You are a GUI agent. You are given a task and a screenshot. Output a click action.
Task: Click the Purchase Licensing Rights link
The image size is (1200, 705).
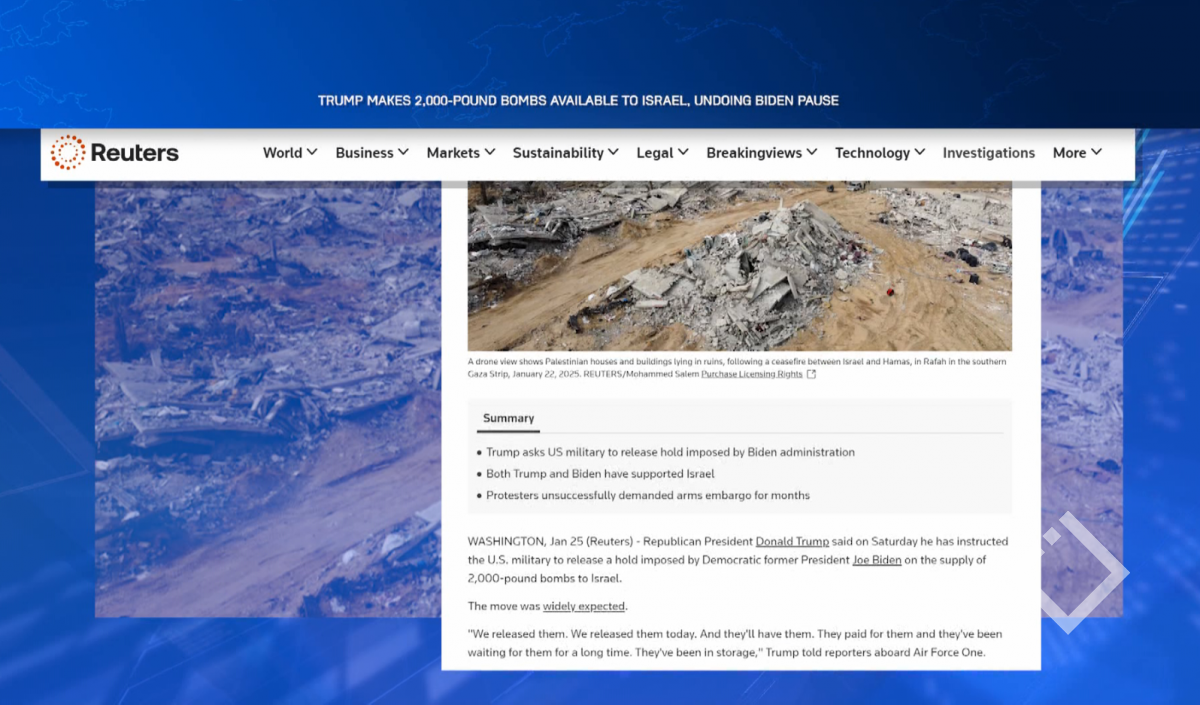pos(751,375)
